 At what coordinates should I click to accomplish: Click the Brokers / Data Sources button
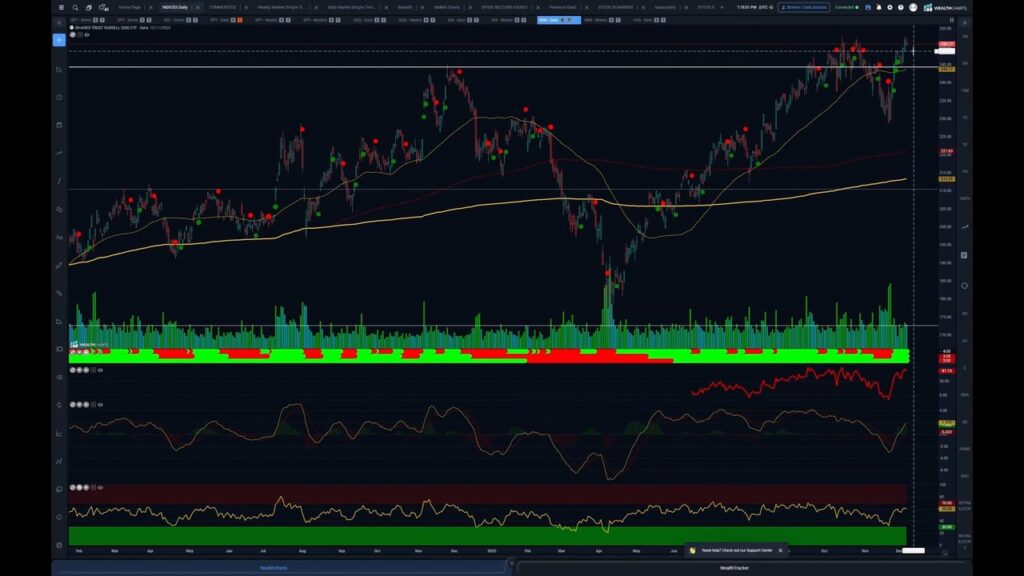tap(803, 8)
